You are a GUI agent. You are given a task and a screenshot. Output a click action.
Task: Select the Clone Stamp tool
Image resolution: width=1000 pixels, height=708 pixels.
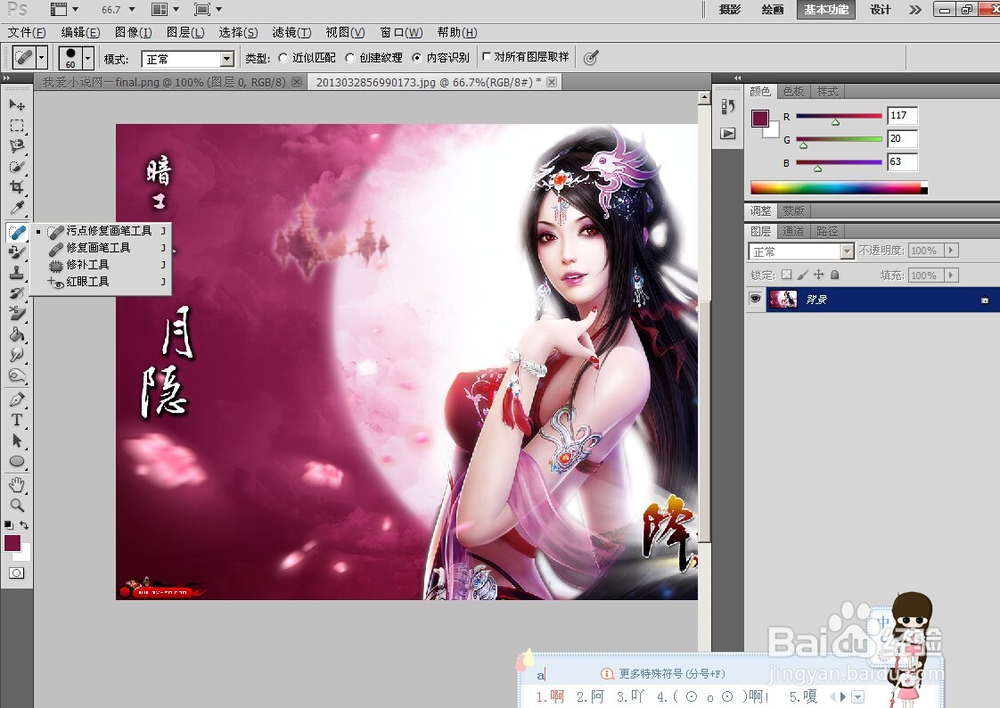point(17,273)
